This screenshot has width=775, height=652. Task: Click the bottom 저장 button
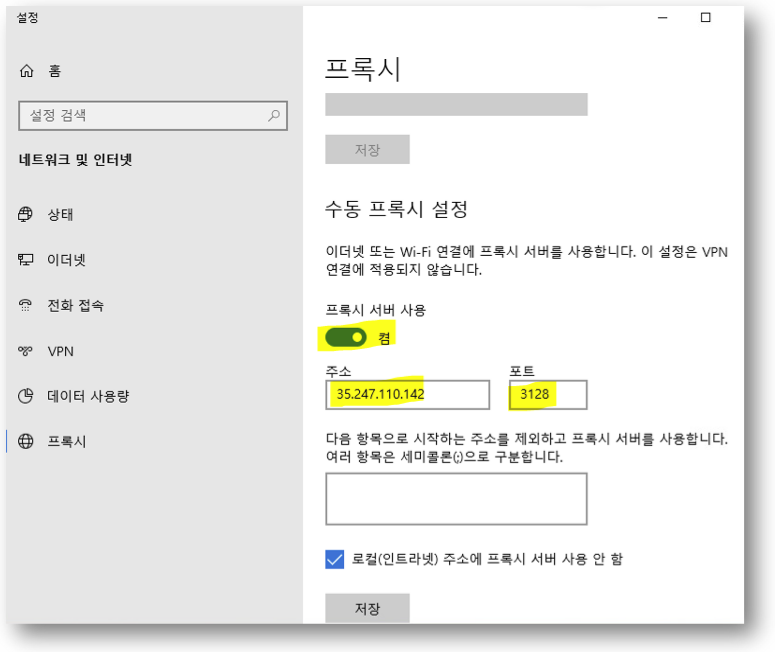tap(367, 609)
